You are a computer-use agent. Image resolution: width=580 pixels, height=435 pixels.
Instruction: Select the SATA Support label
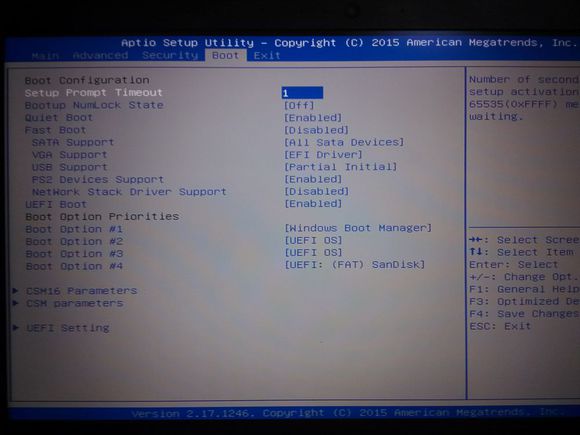(x=73, y=142)
